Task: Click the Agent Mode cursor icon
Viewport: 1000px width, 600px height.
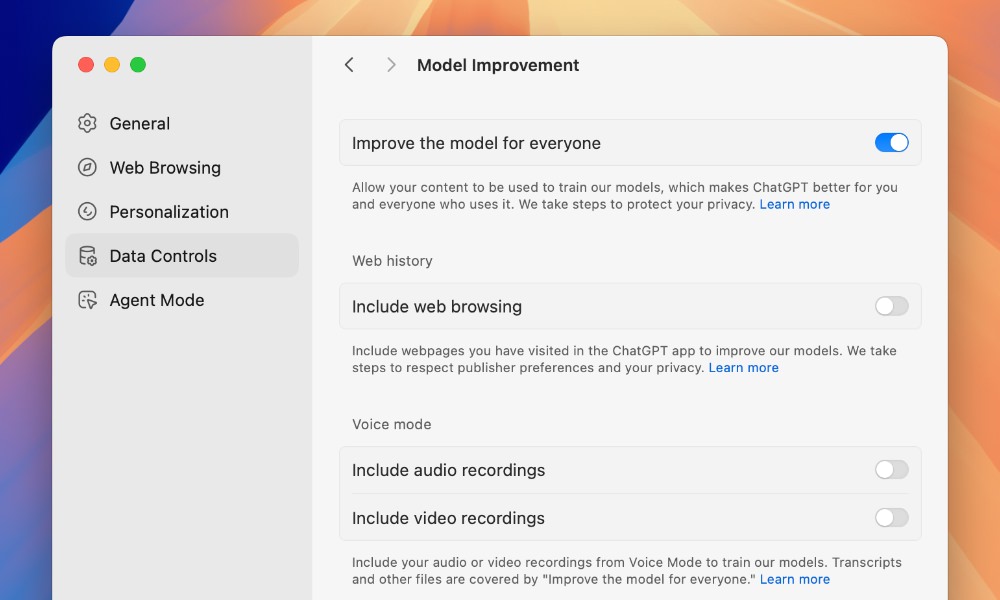Action: click(x=87, y=300)
